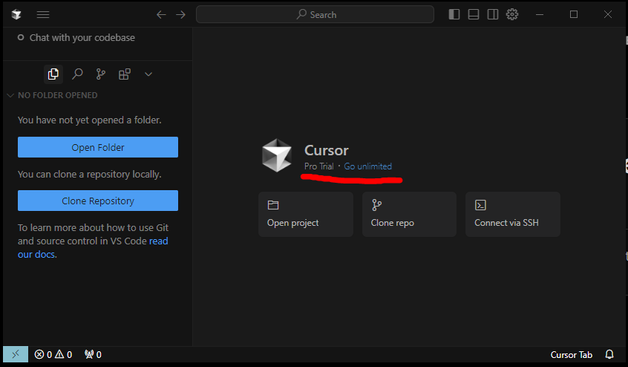Viewport: 628px width, 367px height.
Task: Click the large Cursor cube logo
Action: click(276, 155)
